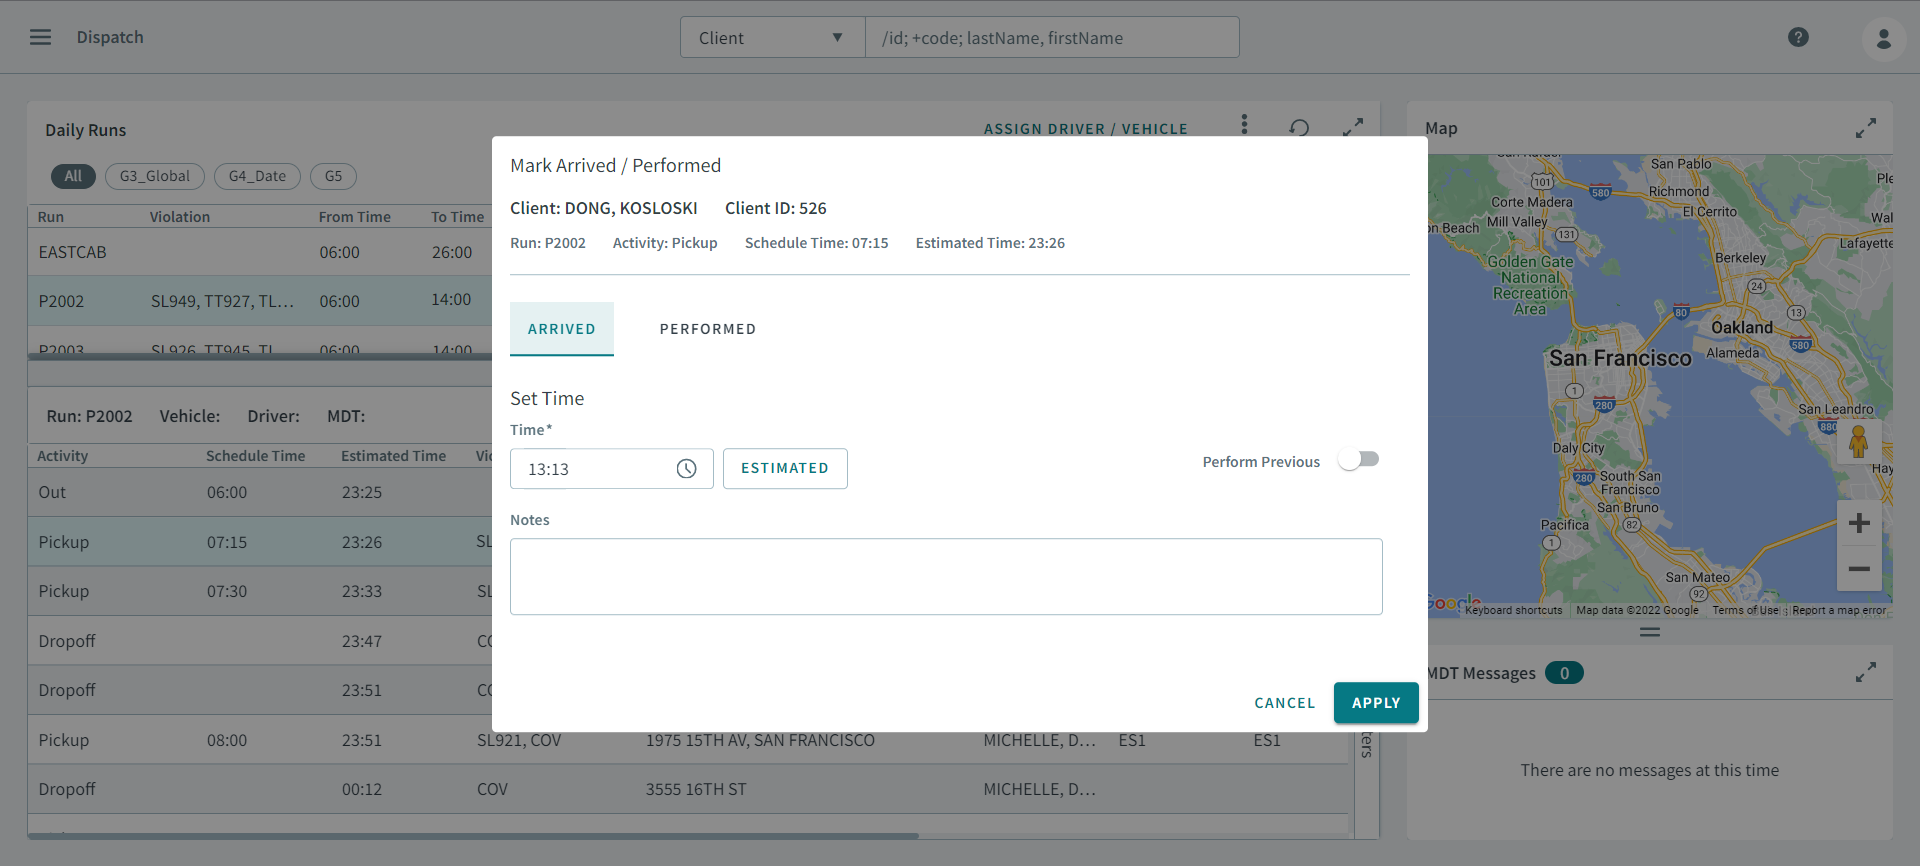Open the Client search type dropdown
1920x866 pixels.
(772, 38)
